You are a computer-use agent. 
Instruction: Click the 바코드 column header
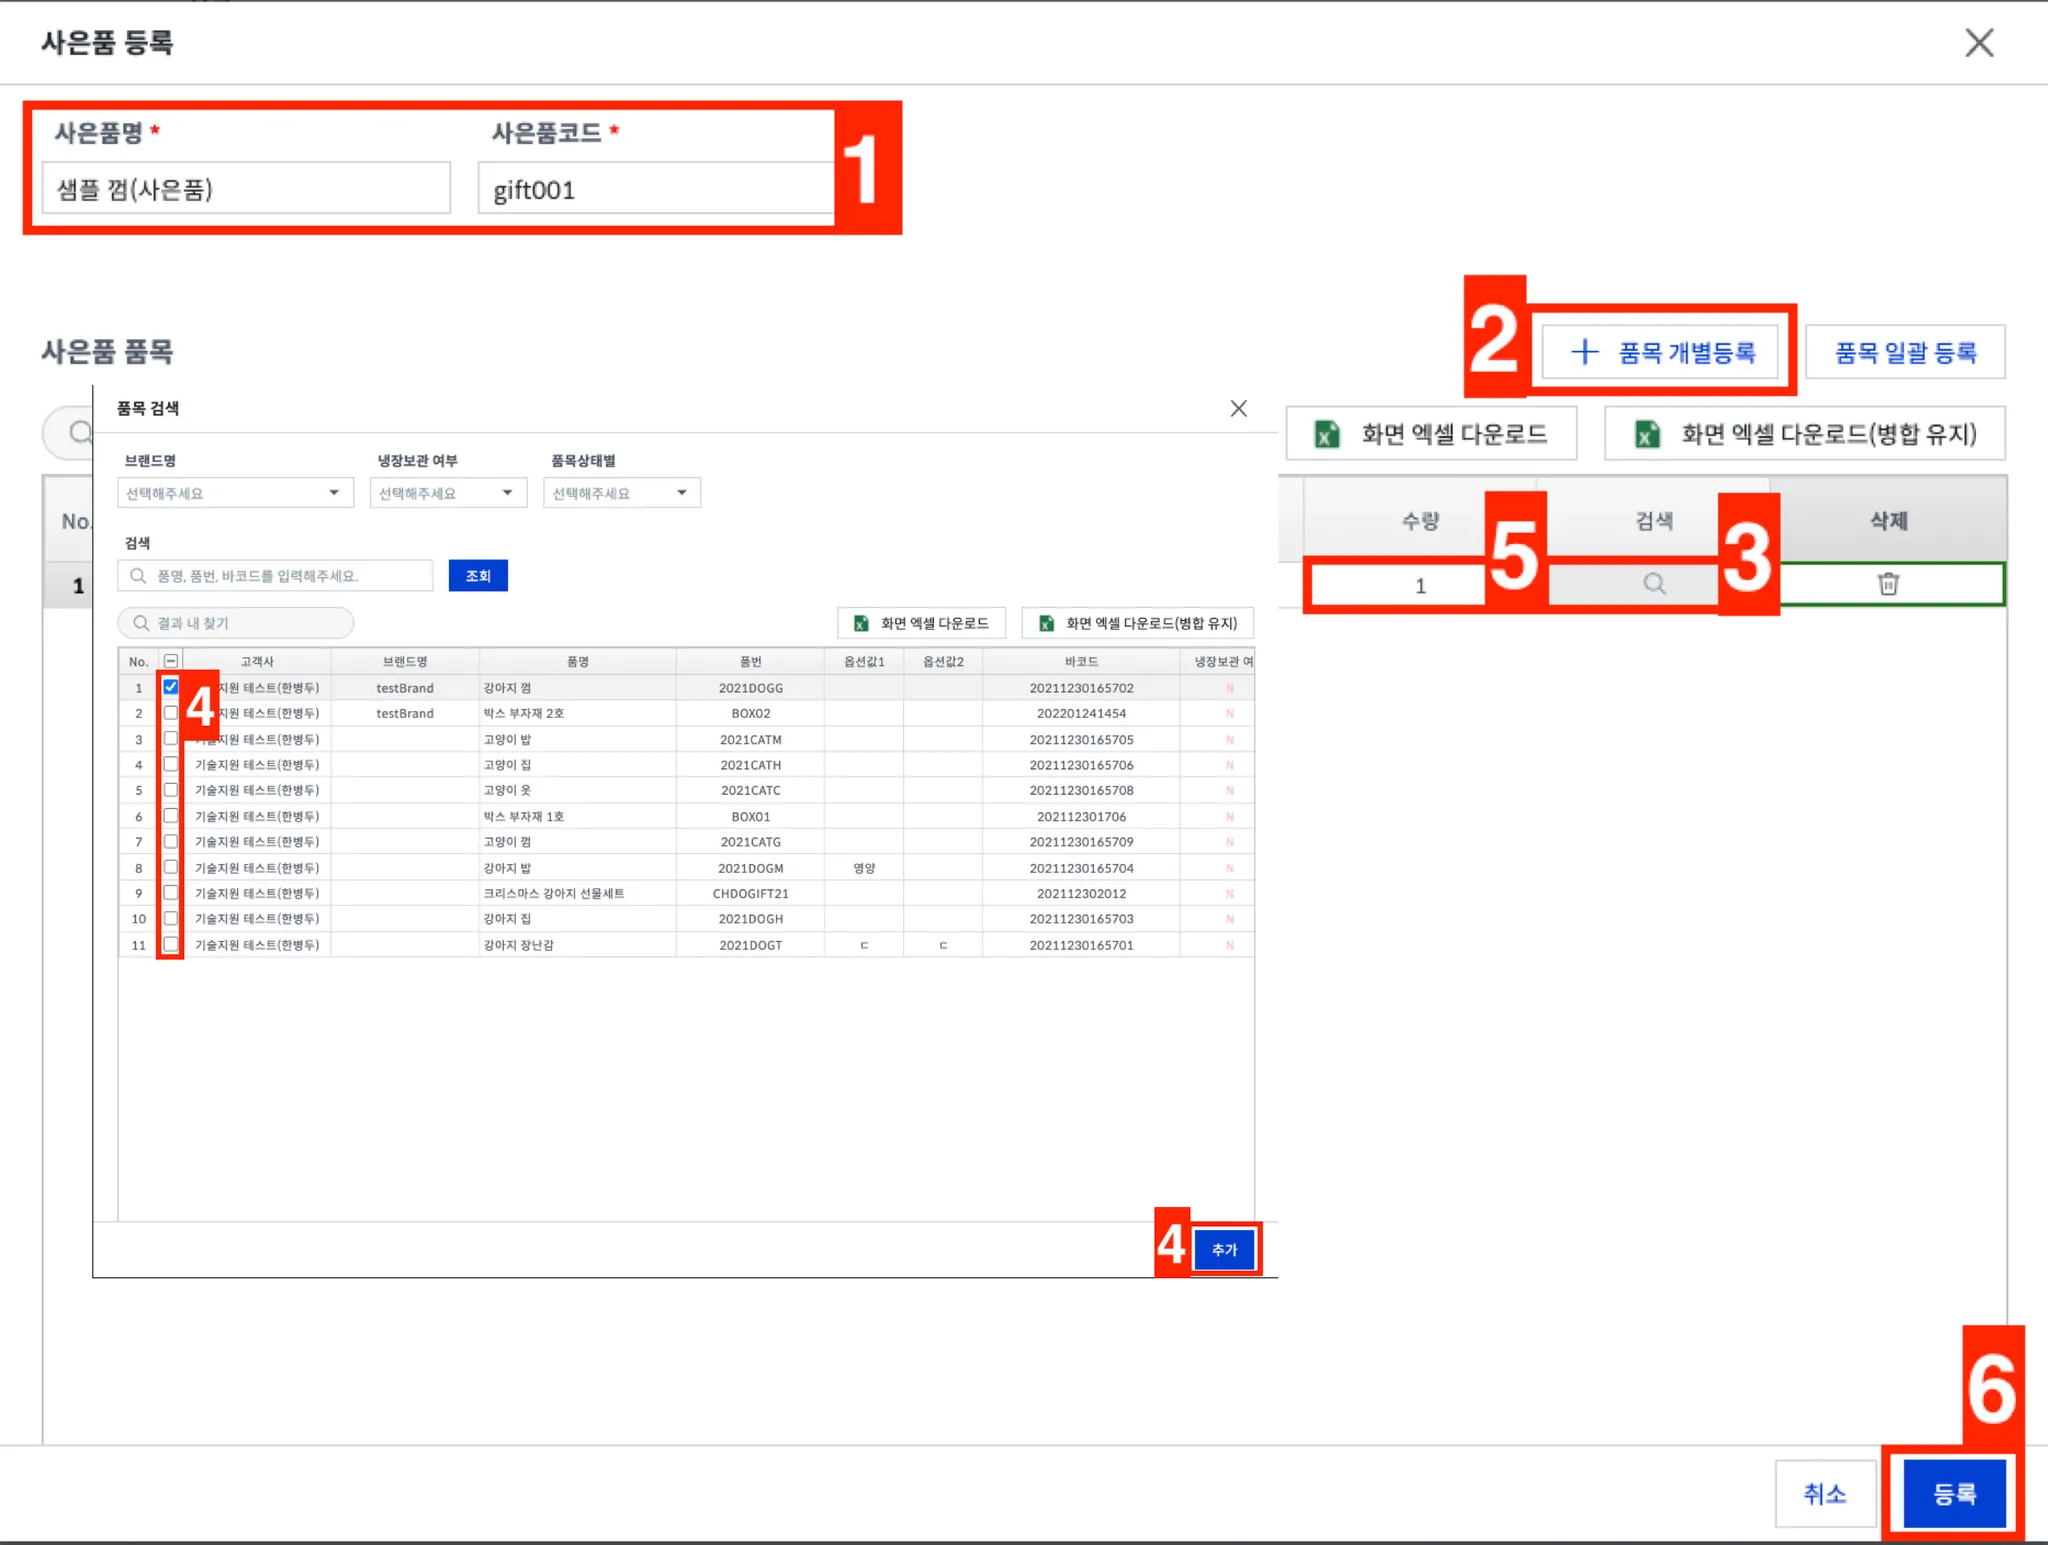pyautogui.click(x=1081, y=661)
